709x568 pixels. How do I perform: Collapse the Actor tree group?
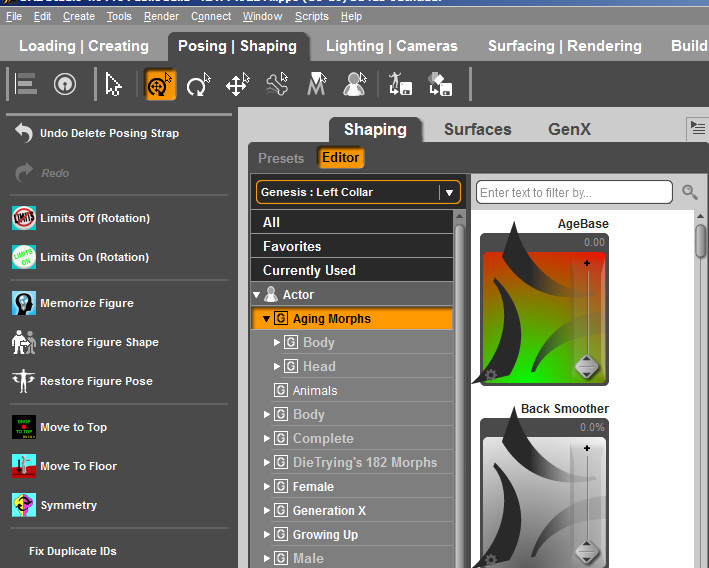256,295
